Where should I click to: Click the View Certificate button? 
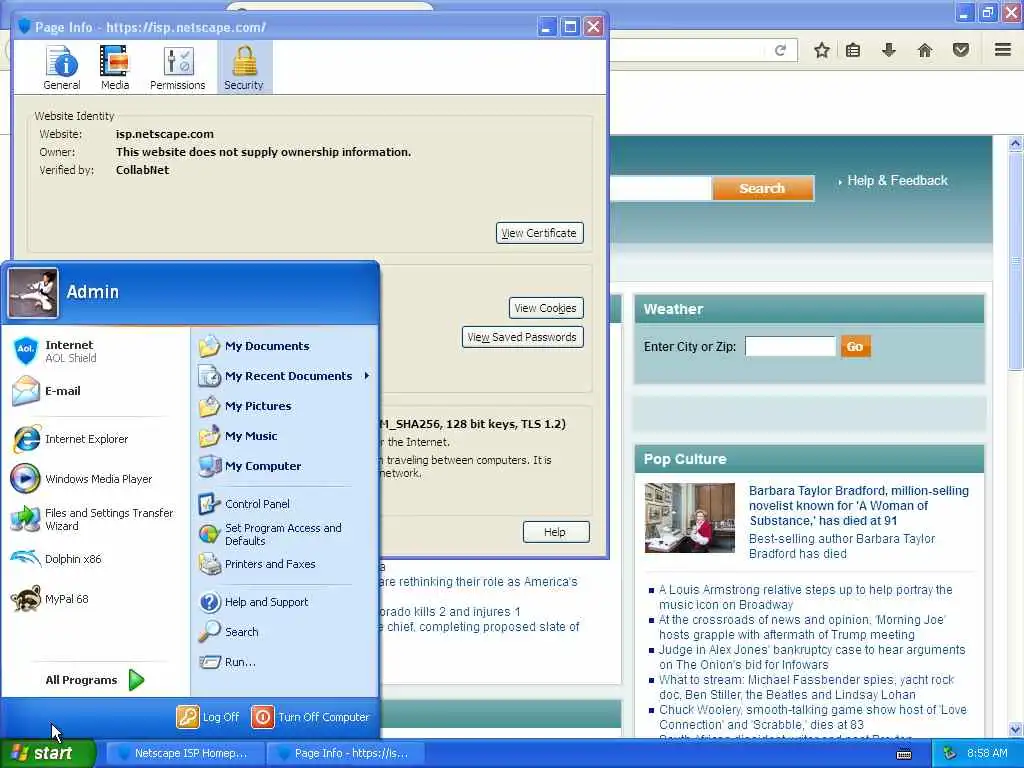pos(539,233)
